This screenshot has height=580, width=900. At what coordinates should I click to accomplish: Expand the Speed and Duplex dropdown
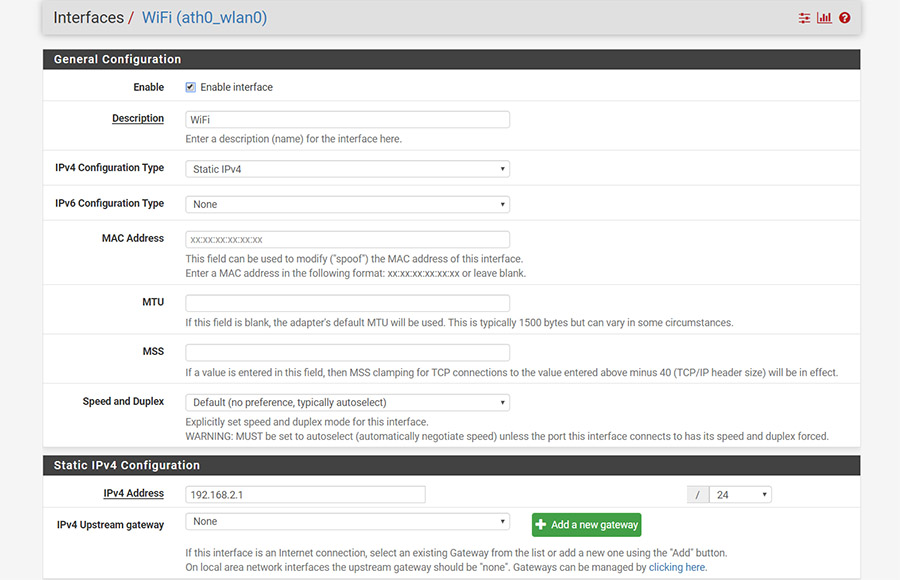347,403
